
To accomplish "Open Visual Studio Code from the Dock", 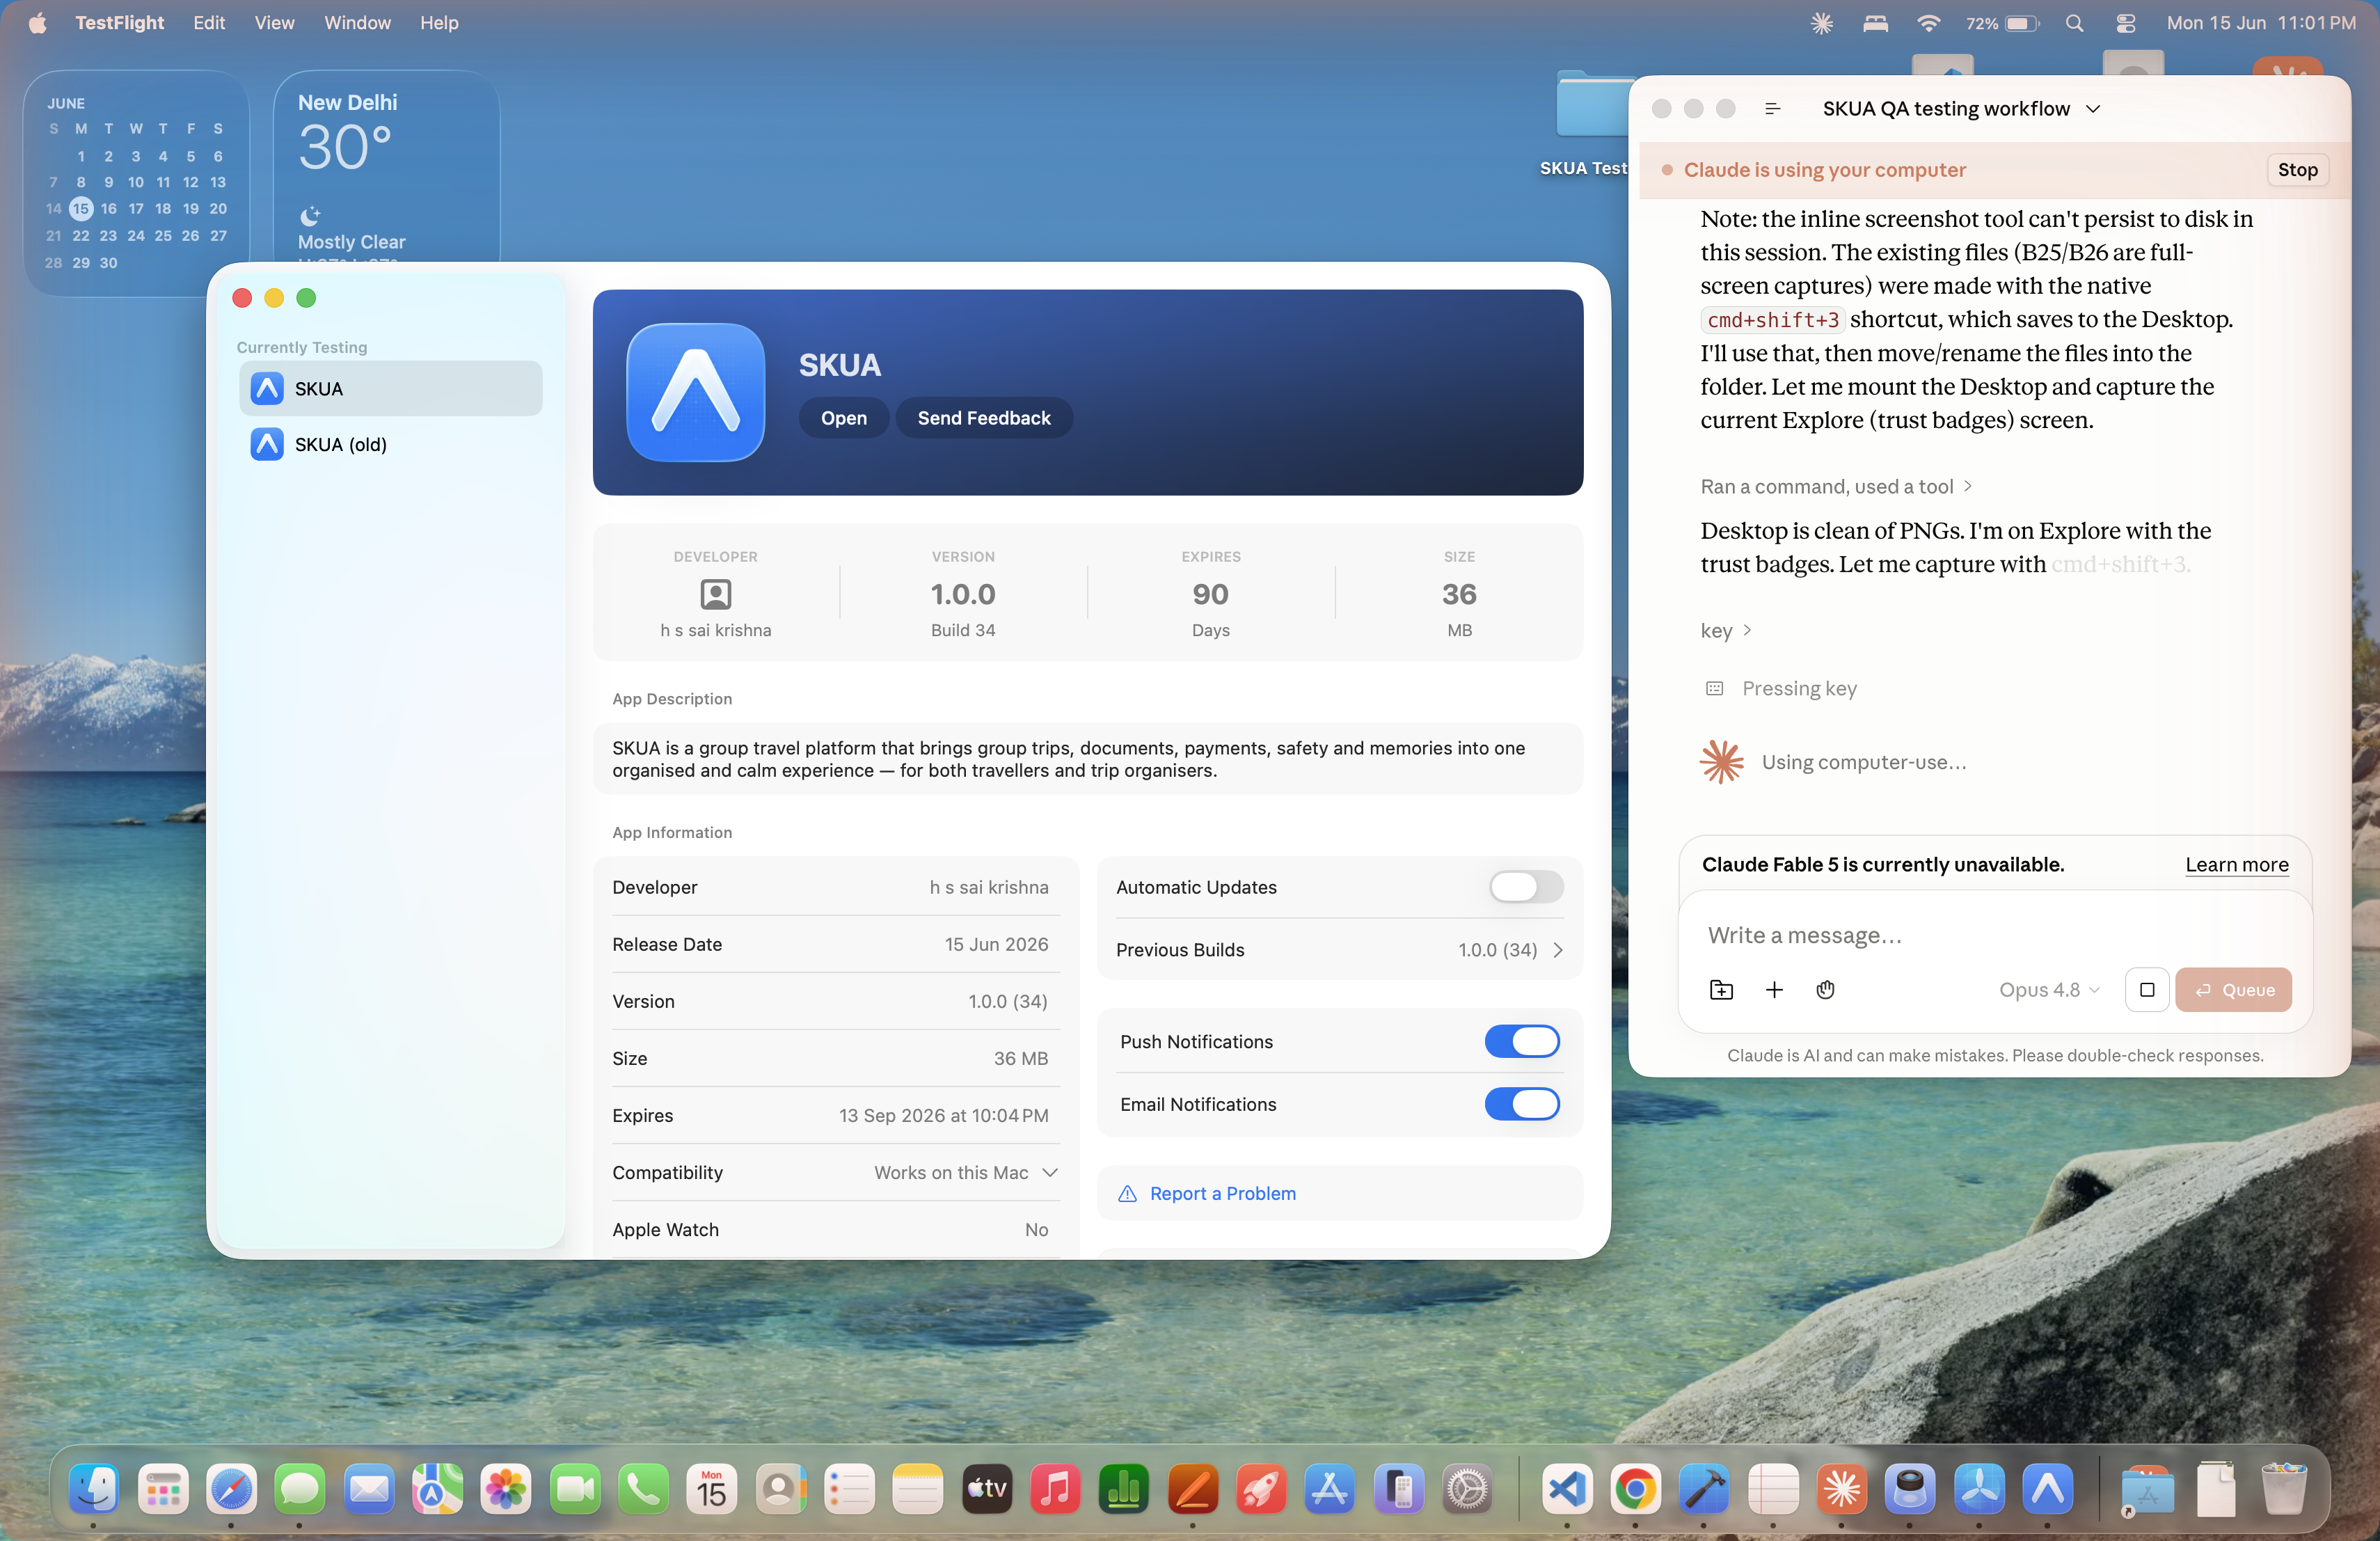I will (1566, 1489).
